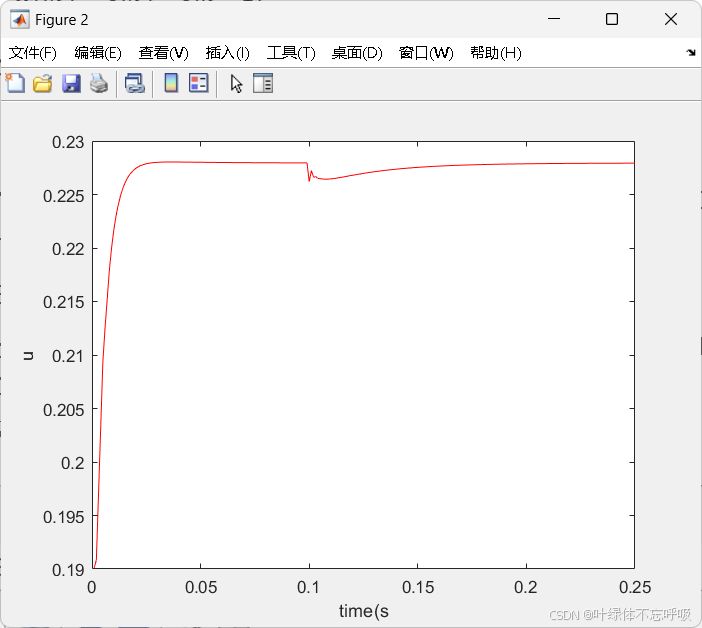Insert Colorbar using the toolbar icon

171,83
